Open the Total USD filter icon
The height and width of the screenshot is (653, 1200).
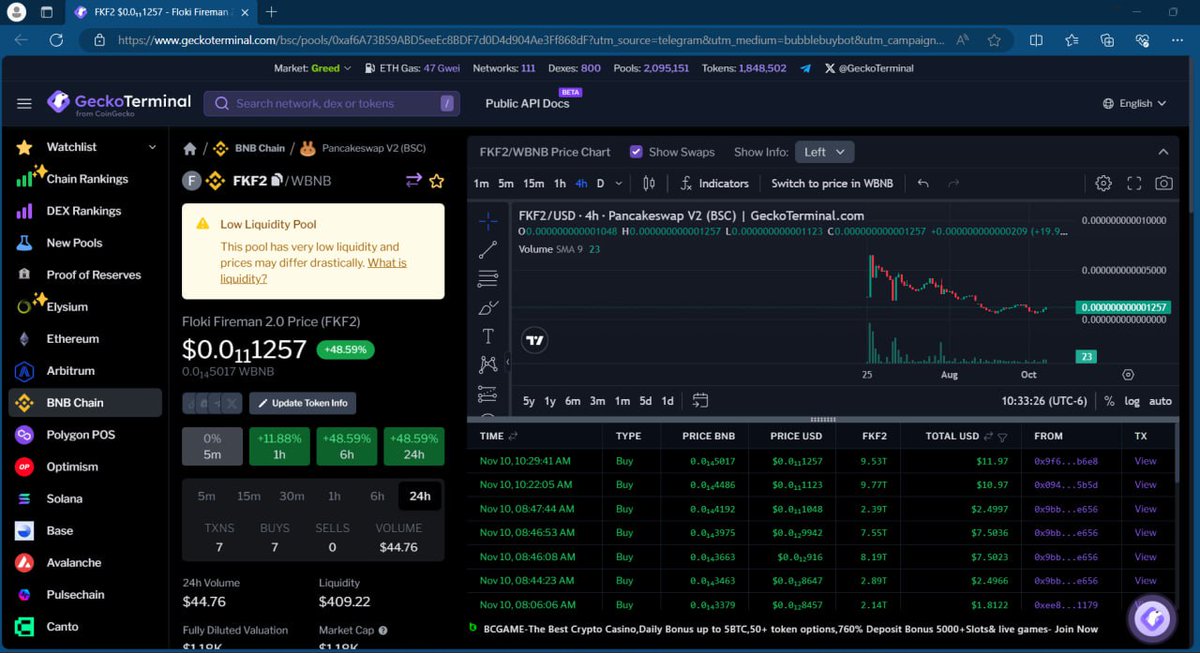[x=1002, y=437]
